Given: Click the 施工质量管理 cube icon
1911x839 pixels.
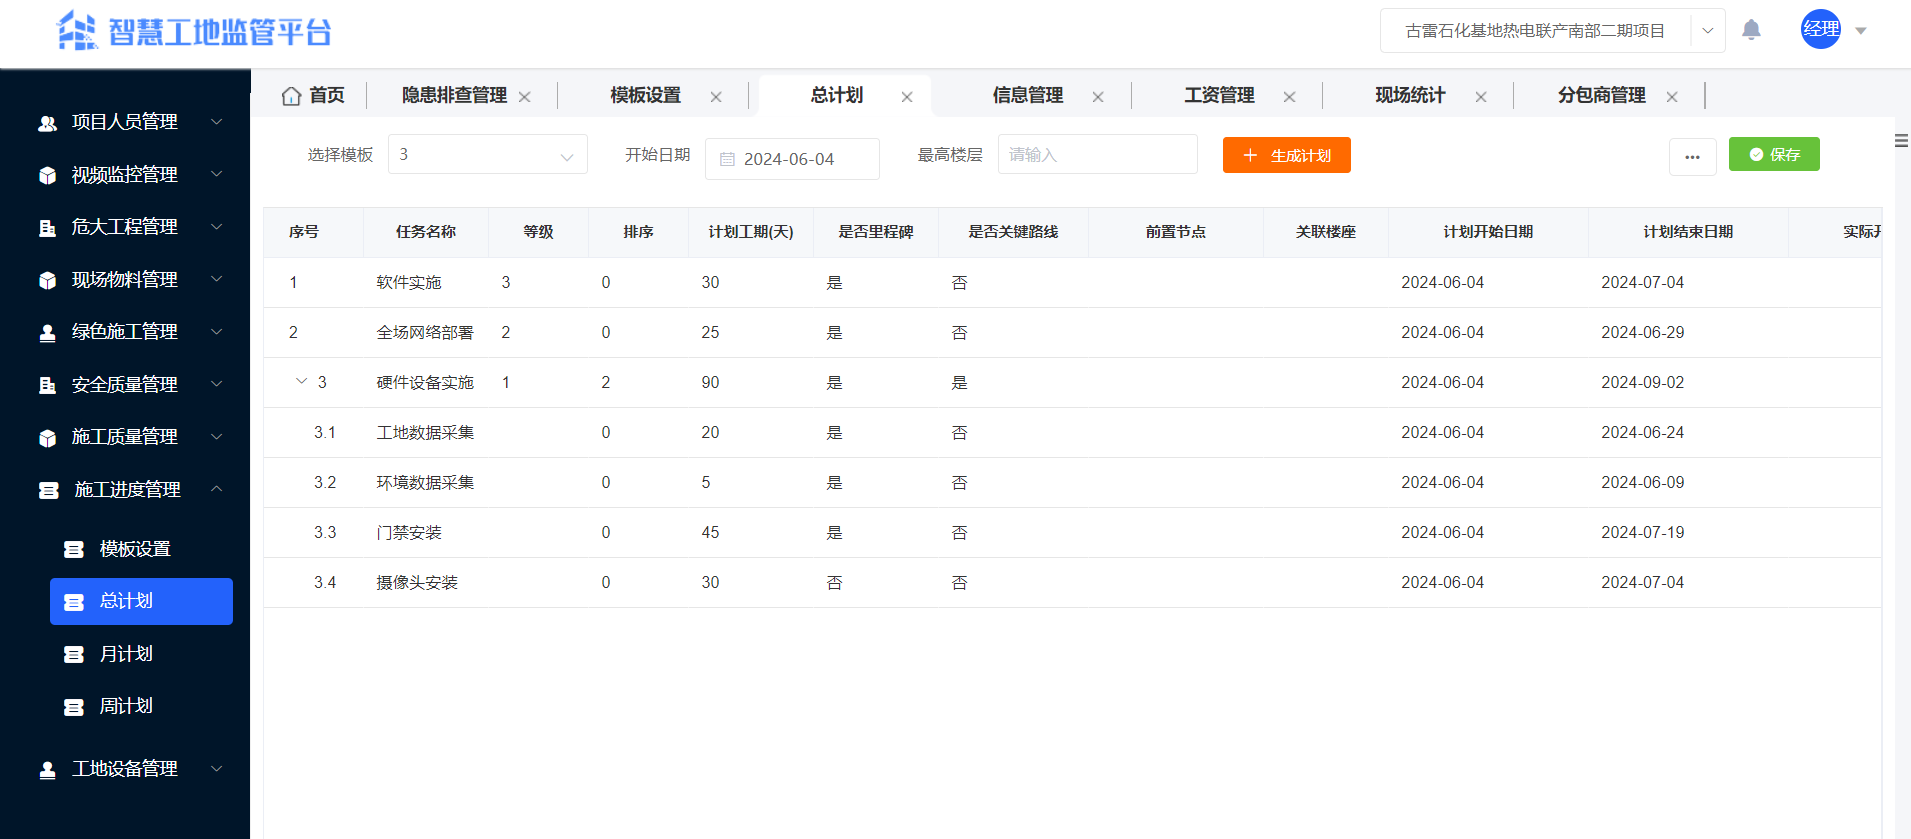Looking at the screenshot, I should point(47,438).
